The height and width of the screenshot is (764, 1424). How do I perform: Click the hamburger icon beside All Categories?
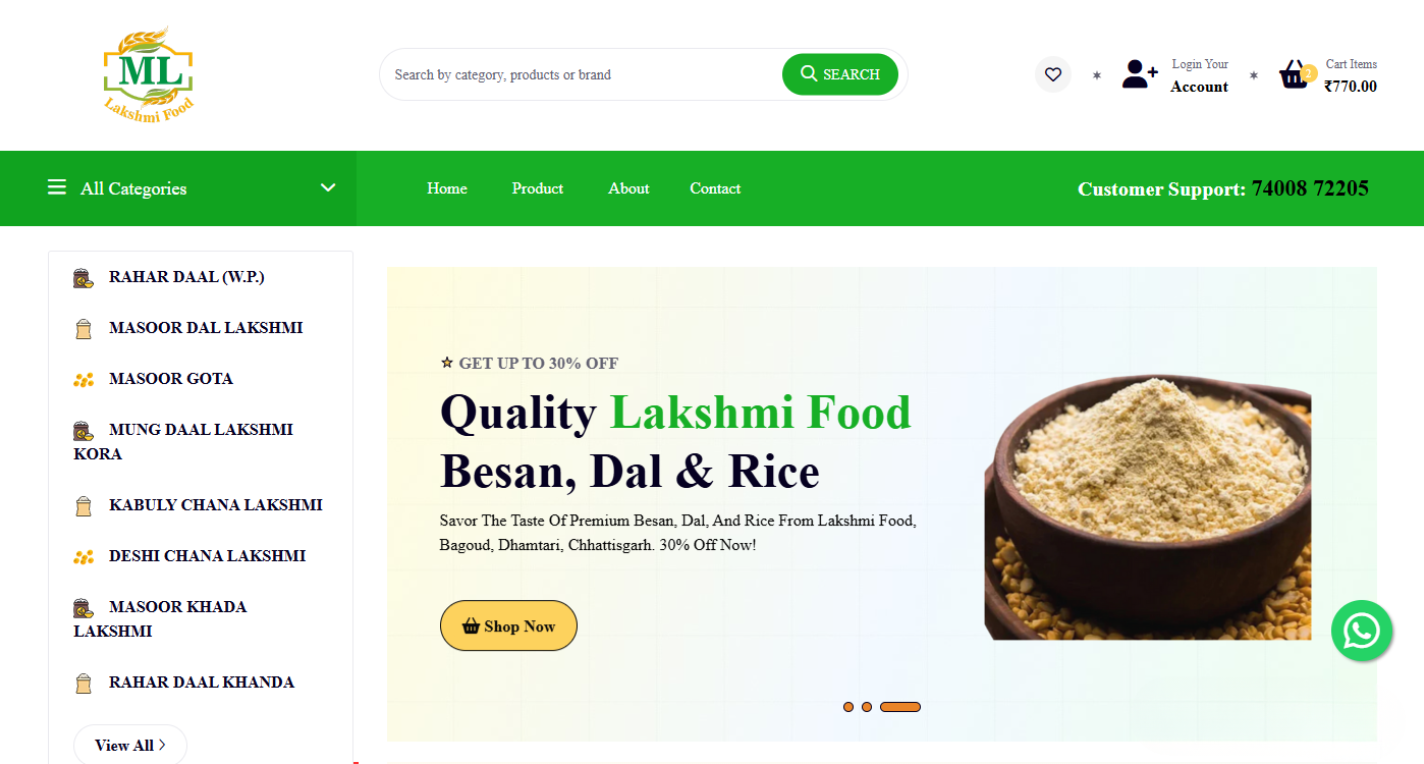click(x=57, y=187)
